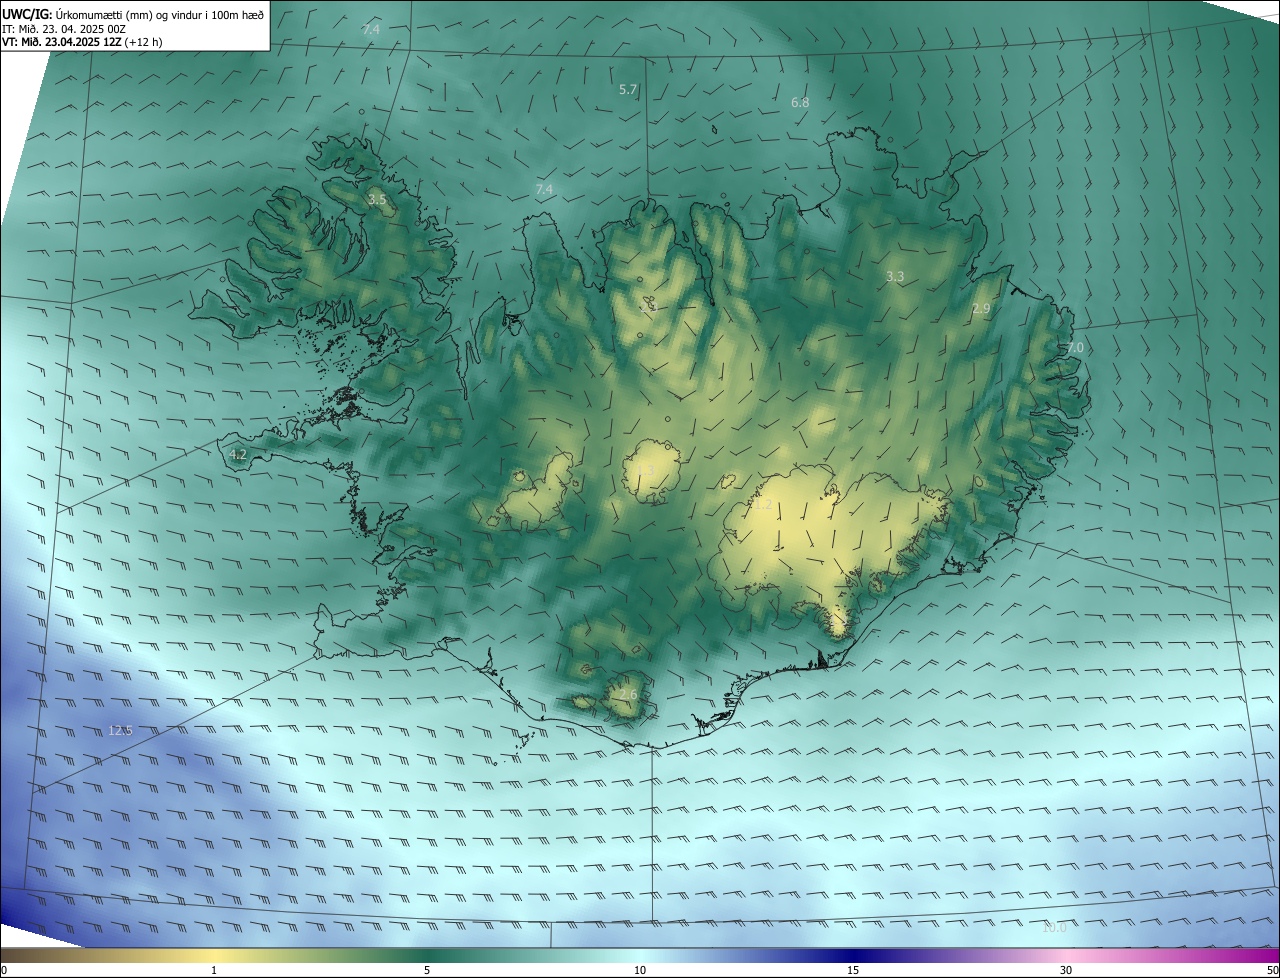Click the legend tick label '1'

point(214,970)
